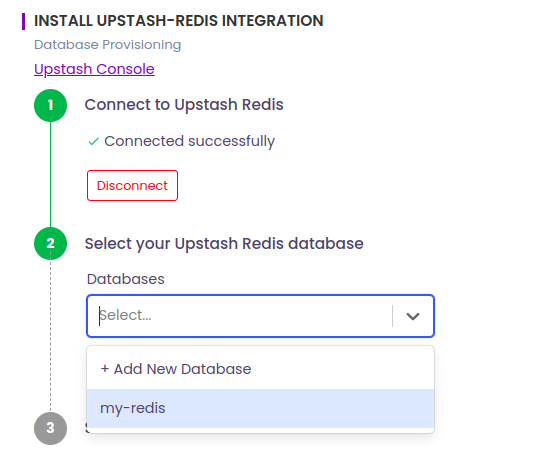Click the Disconnect button
The height and width of the screenshot is (475, 550).
[133, 186]
